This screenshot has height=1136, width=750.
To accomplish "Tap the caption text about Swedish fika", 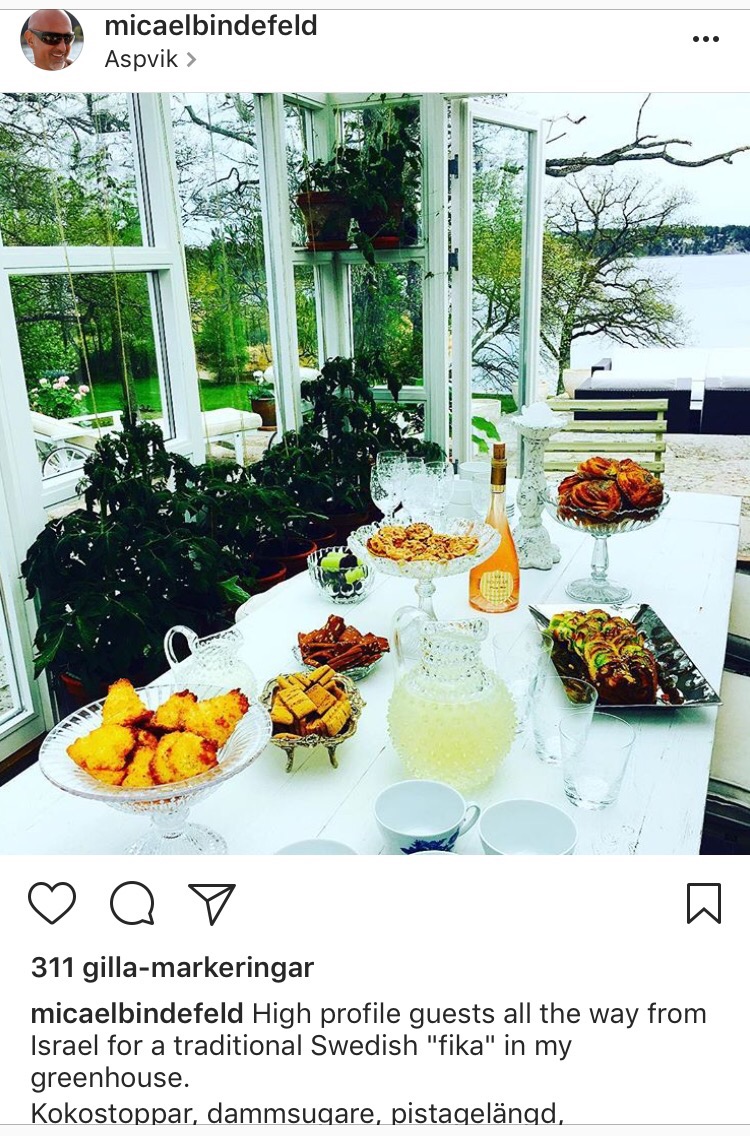I will click(368, 1045).
